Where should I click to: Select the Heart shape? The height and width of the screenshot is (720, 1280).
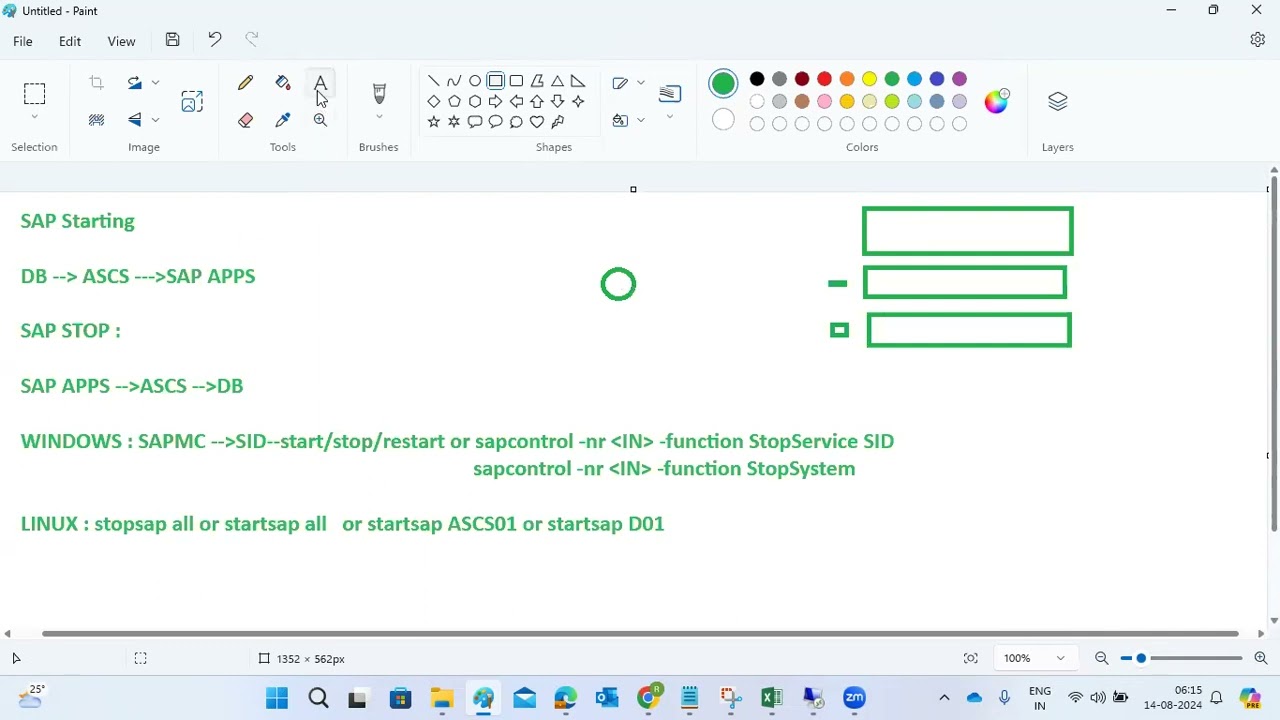537,122
